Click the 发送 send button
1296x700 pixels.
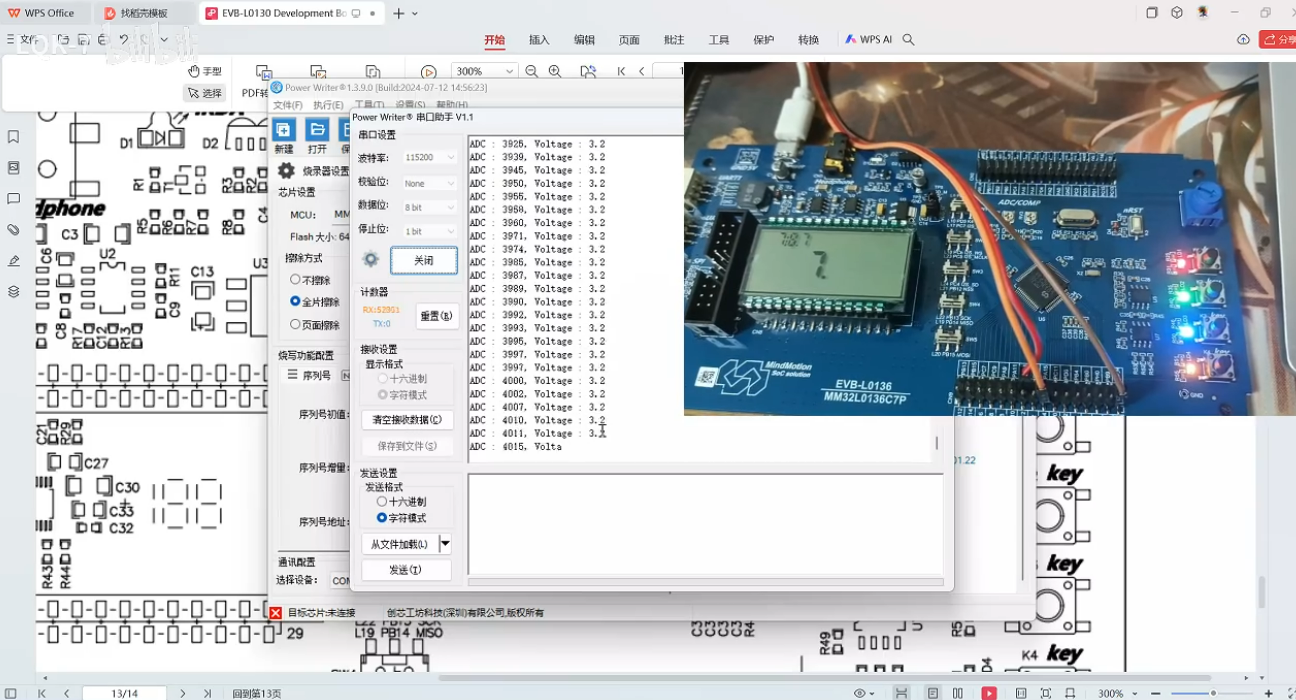click(405, 570)
